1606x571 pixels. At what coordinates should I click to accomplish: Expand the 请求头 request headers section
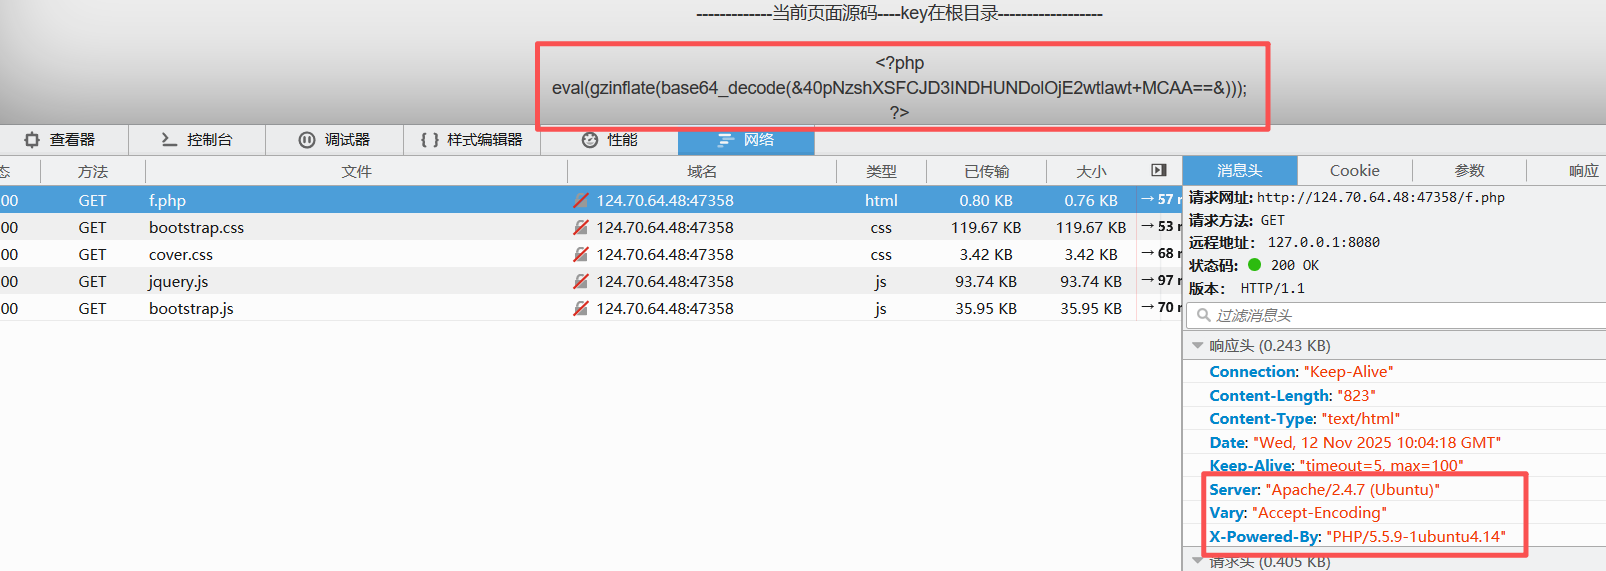point(1198,561)
